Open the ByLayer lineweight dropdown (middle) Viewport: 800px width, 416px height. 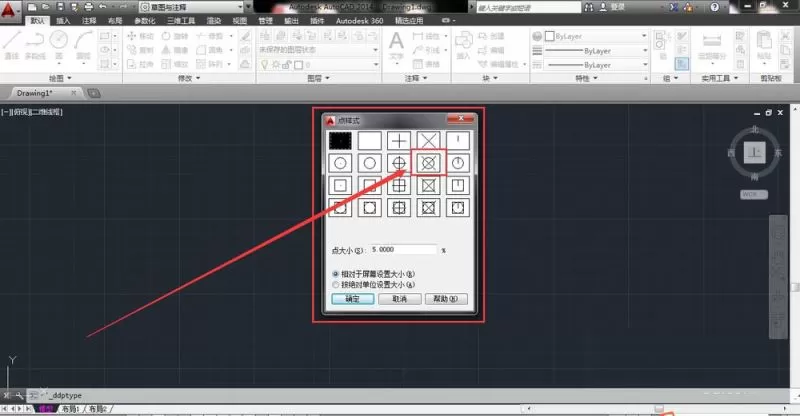click(596, 51)
